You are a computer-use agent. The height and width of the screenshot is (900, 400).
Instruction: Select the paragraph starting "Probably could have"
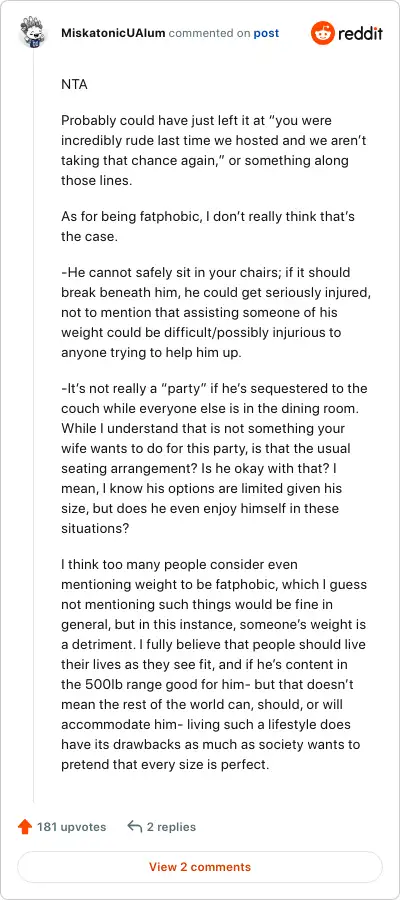(x=205, y=151)
